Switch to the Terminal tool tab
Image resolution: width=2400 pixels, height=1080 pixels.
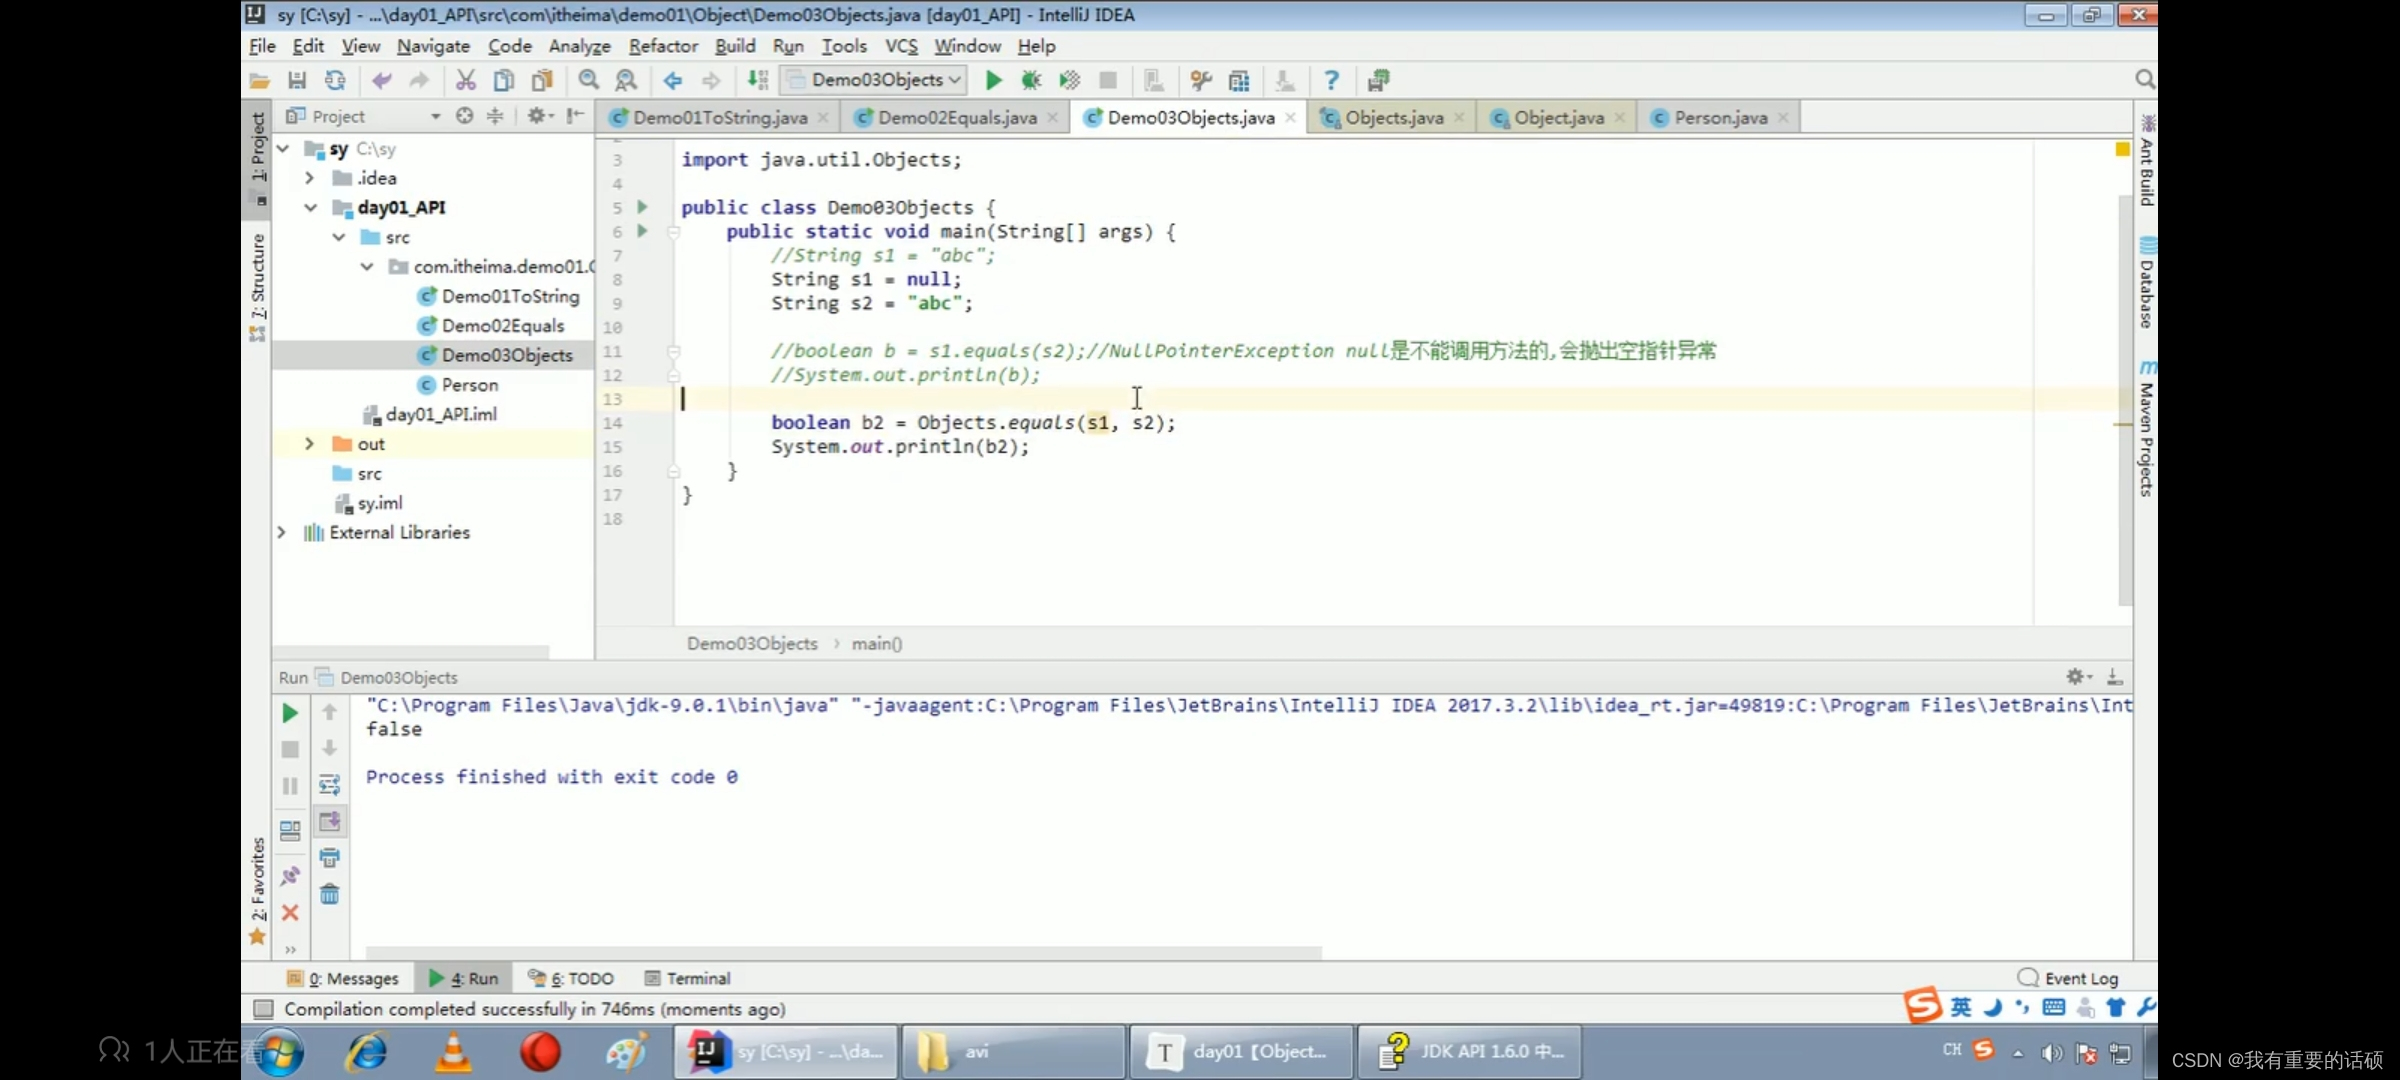click(687, 978)
